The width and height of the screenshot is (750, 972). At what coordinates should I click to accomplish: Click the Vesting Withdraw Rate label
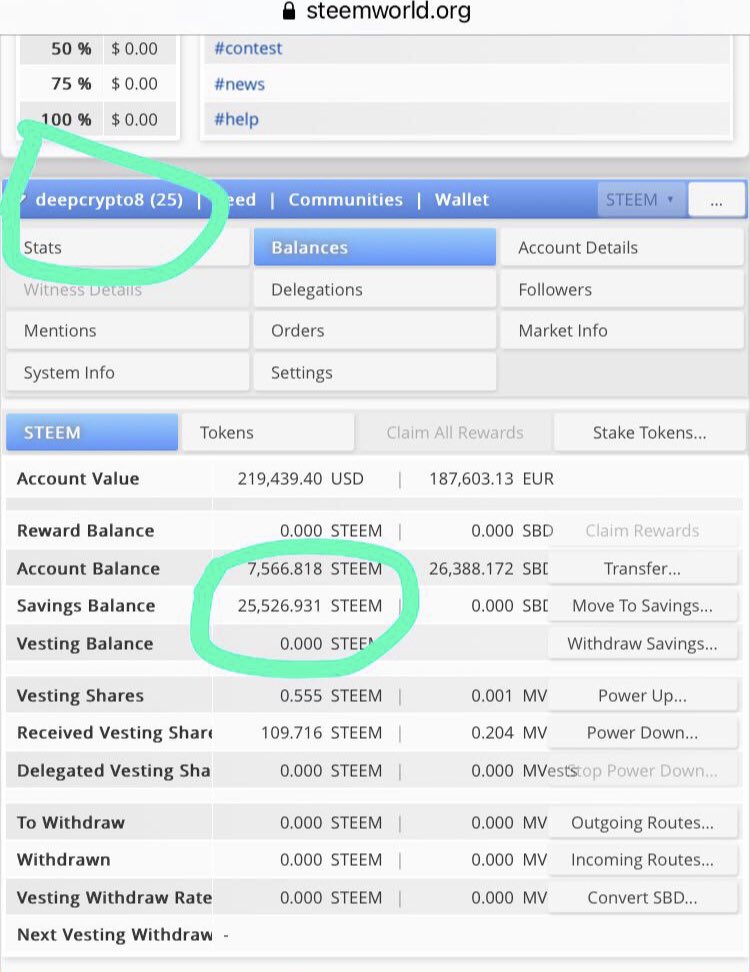click(x=114, y=898)
